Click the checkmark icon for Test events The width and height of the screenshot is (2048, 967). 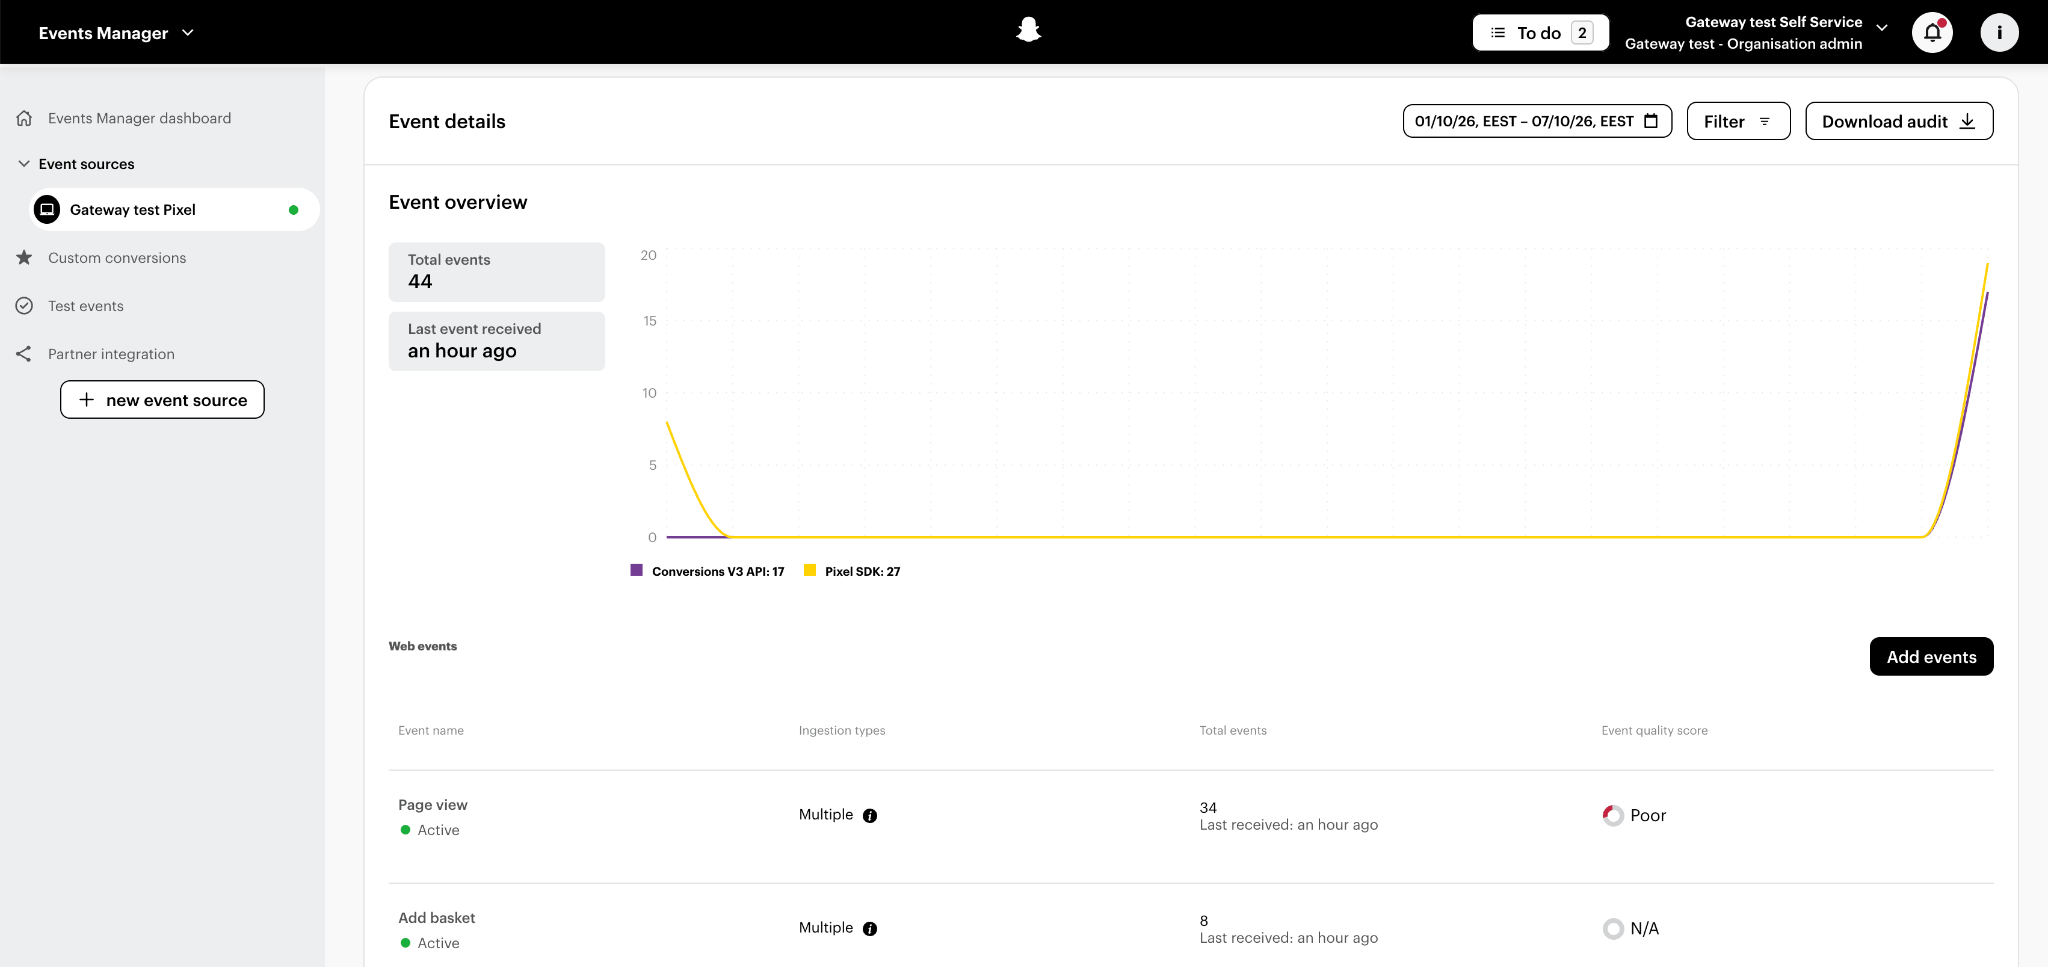tap(24, 306)
